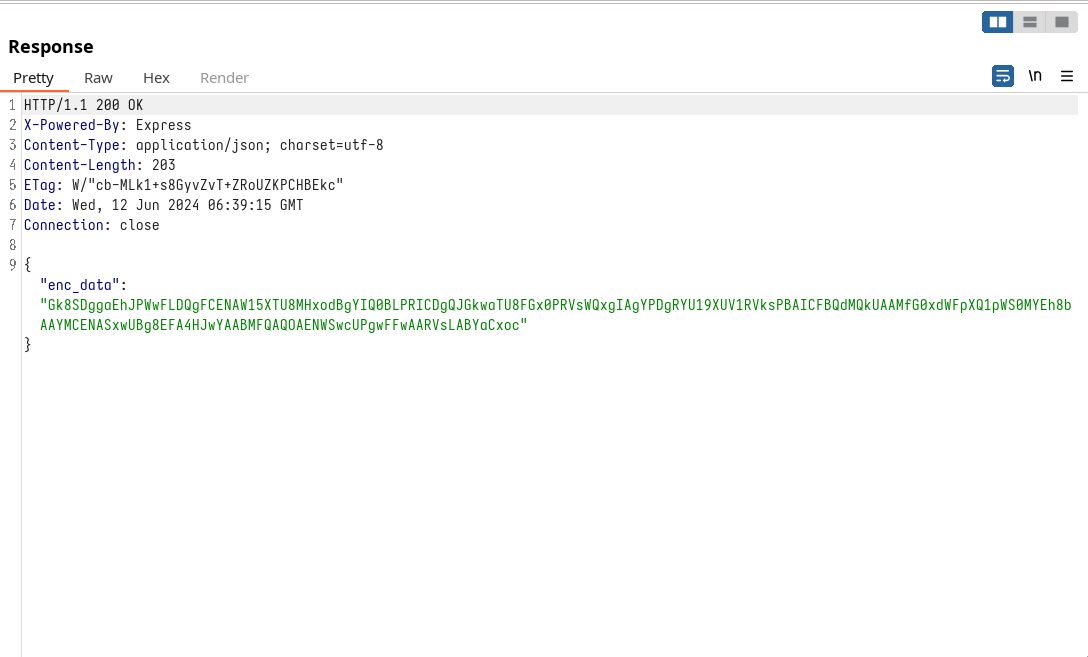This screenshot has width=1088, height=657.
Task: Click the Response panel heading
Action: tap(51, 47)
